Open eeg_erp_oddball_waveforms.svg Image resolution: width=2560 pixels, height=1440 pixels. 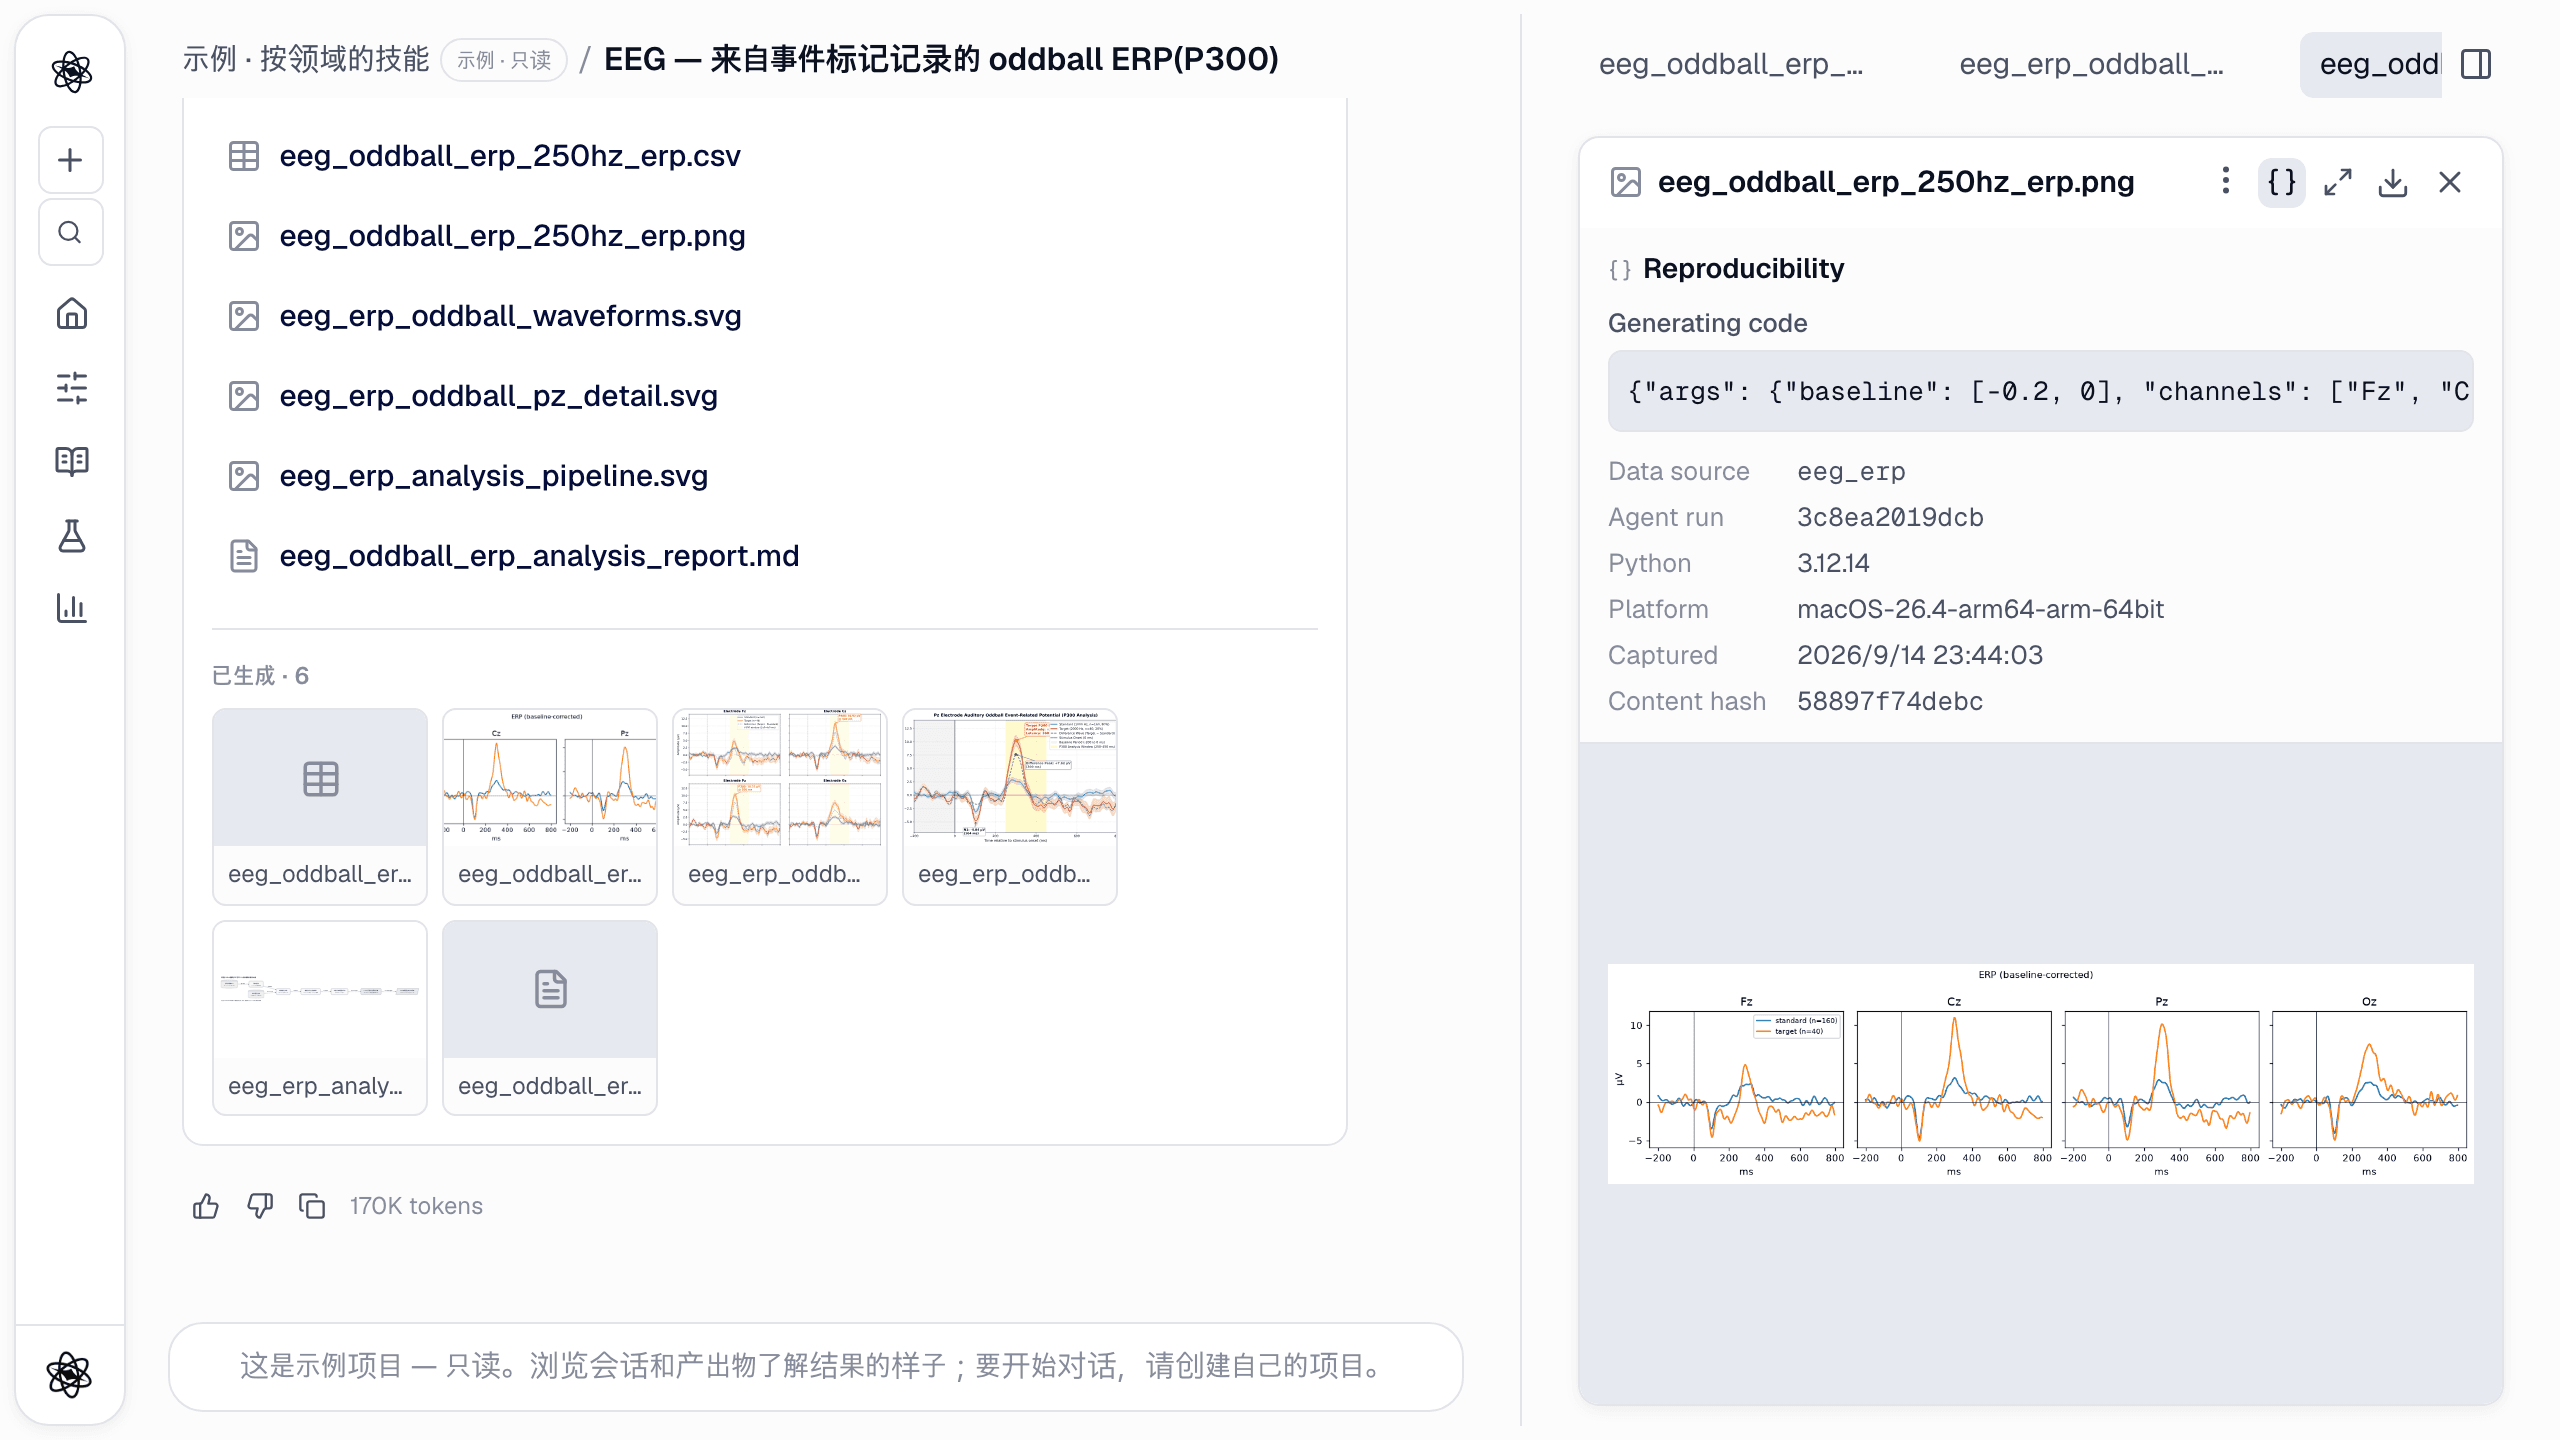(x=510, y=316)
